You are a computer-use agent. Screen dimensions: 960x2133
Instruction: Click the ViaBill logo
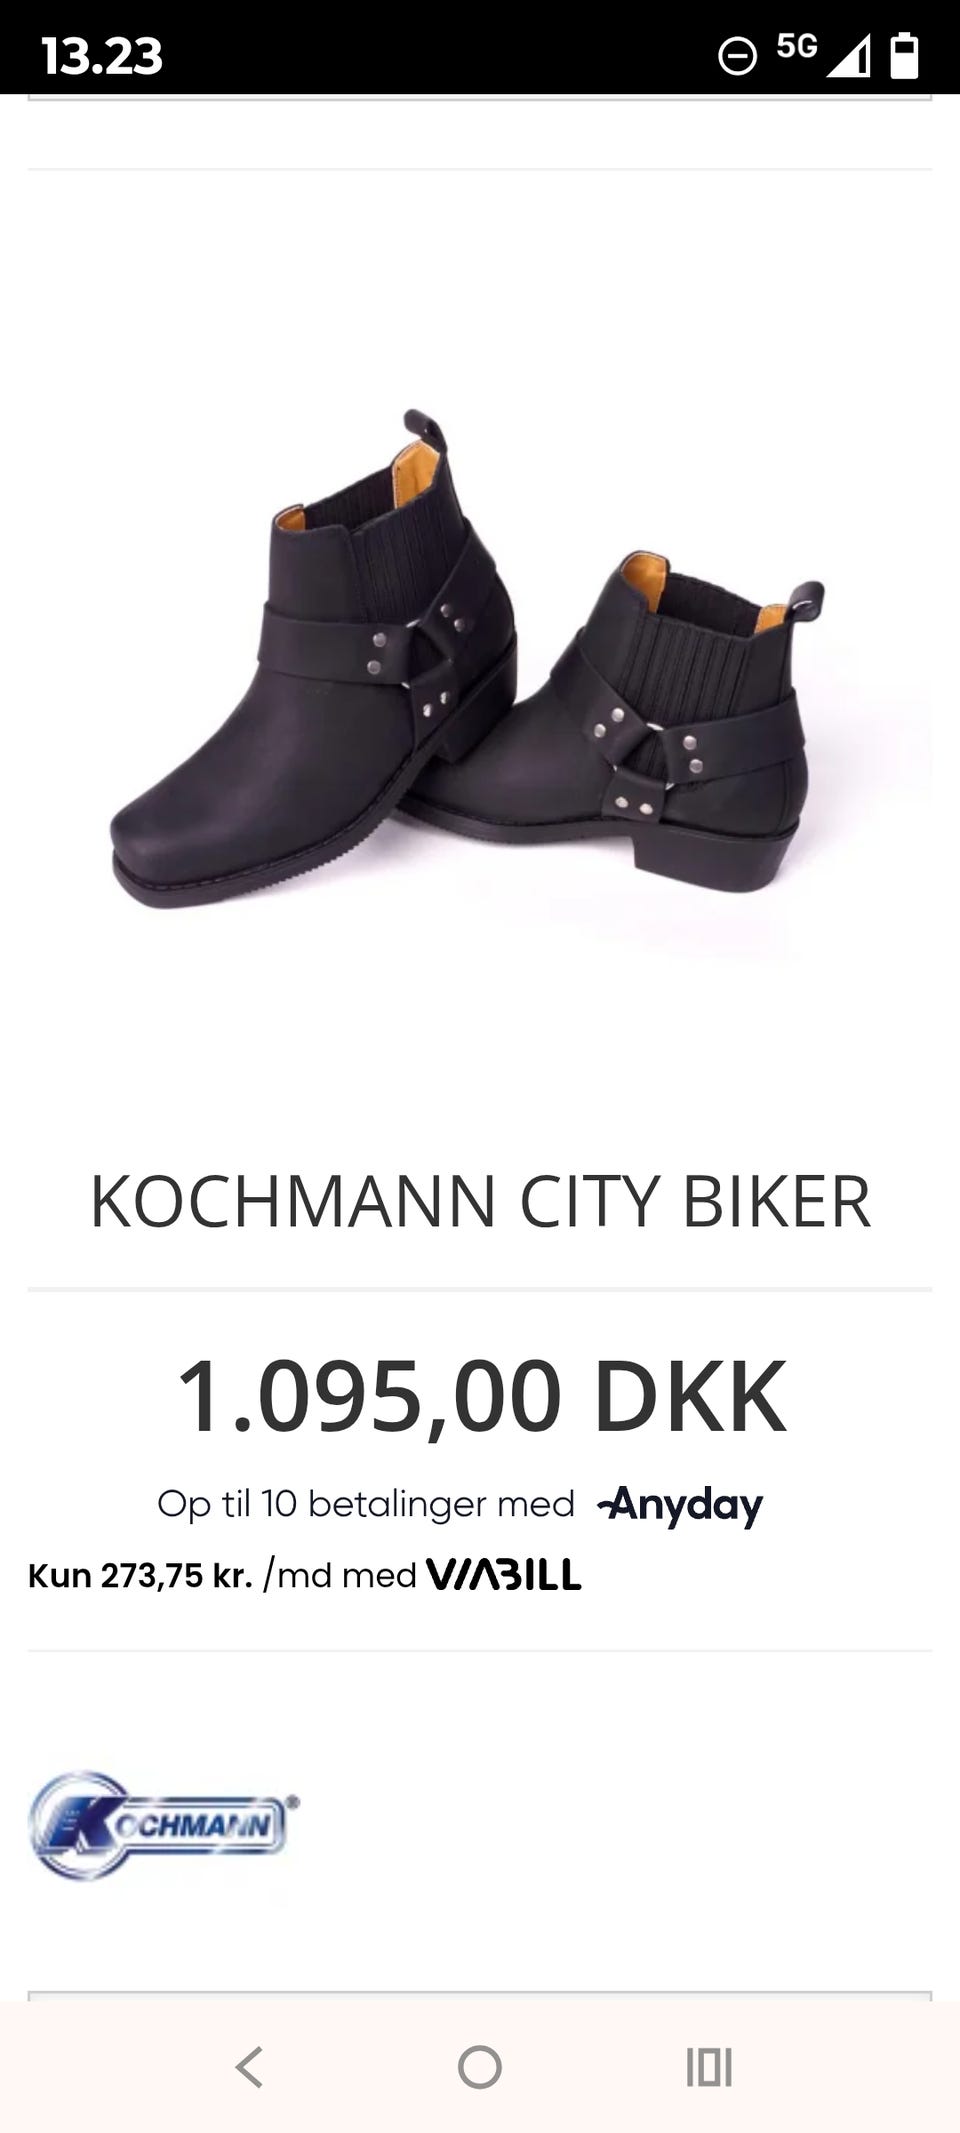(504, 1575)
